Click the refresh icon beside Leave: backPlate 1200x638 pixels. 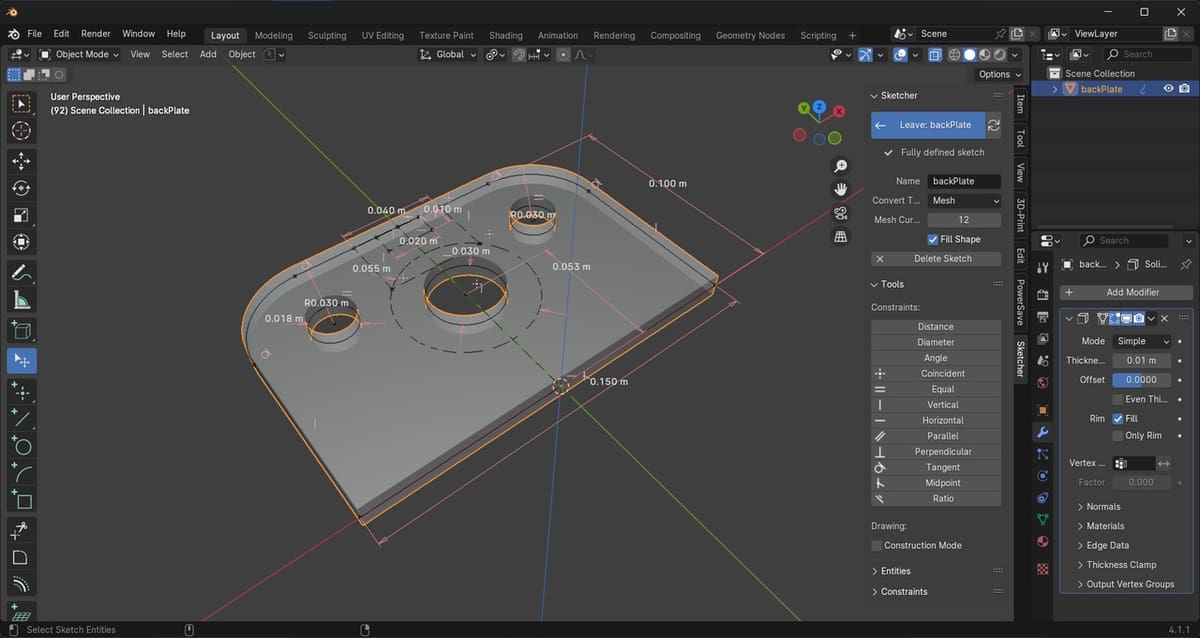coord(994,125)
